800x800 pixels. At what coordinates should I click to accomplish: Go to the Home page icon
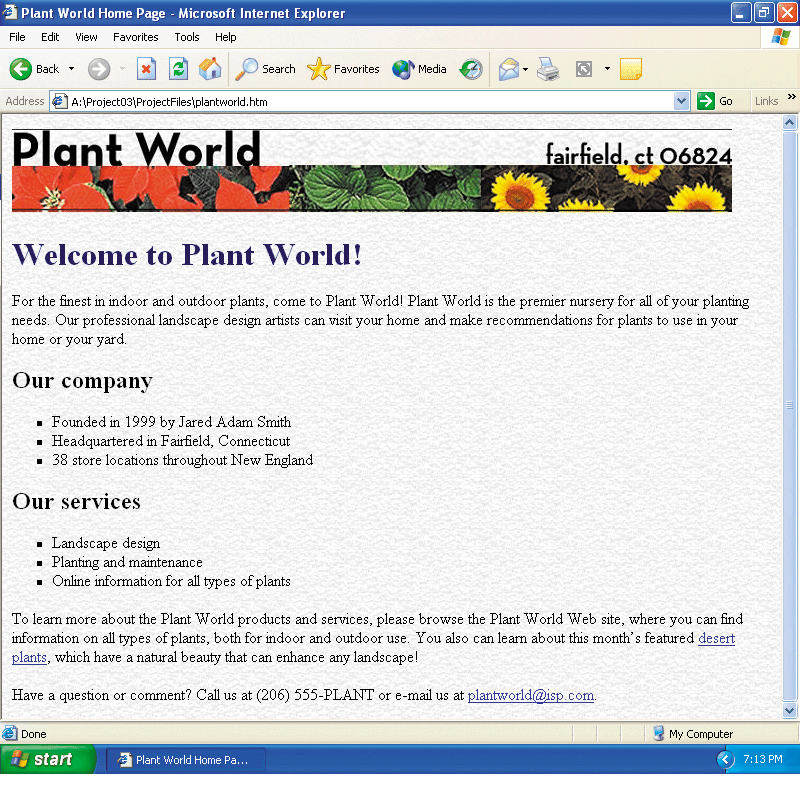click(x=210, y=69)
